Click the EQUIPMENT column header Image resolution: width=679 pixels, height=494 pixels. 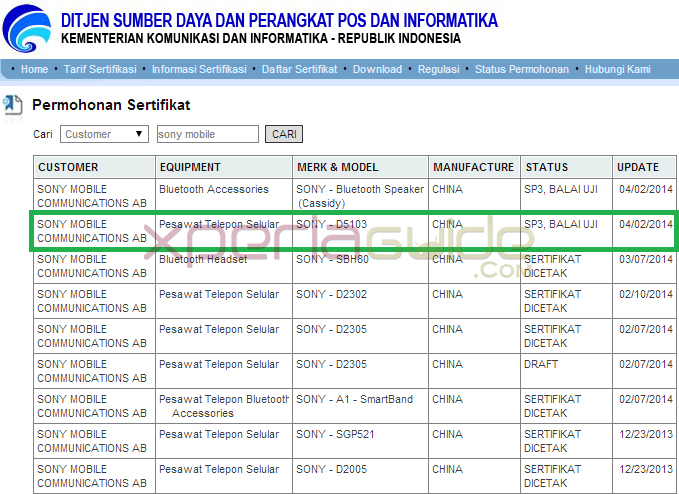[224, 167]
